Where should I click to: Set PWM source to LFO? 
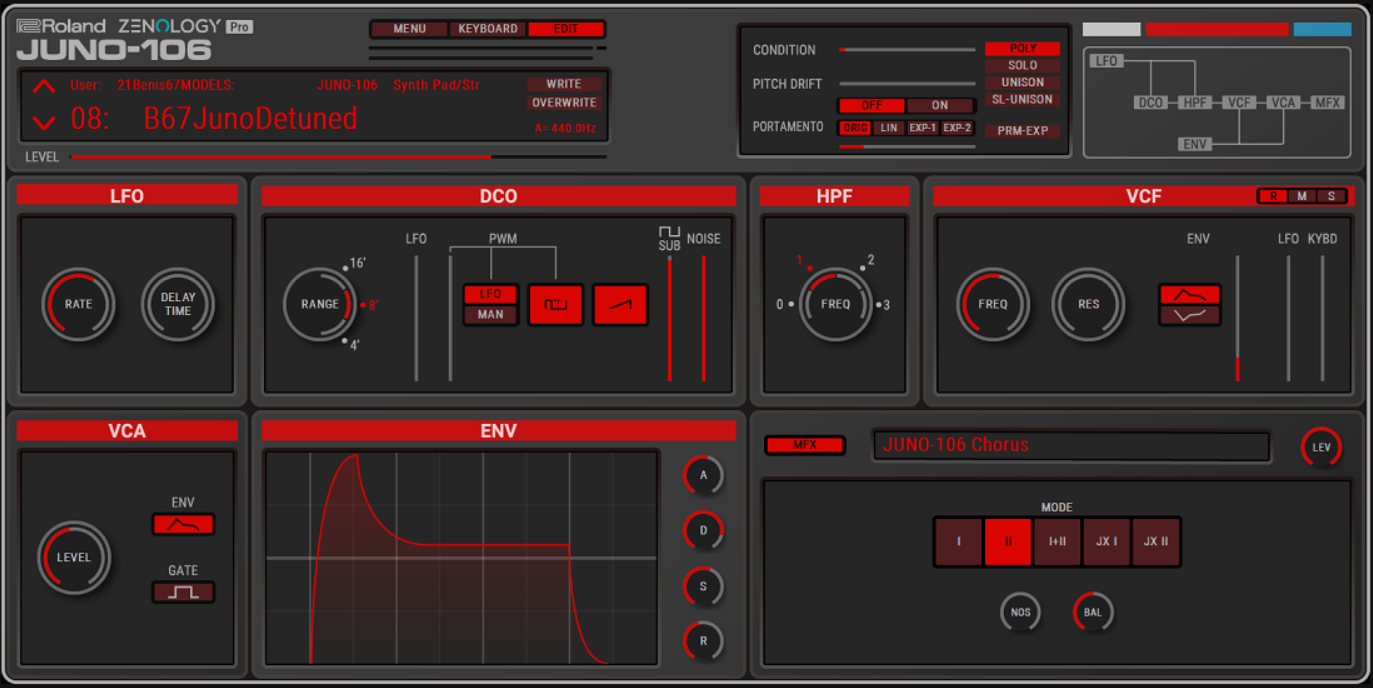(x=490, y=294)
